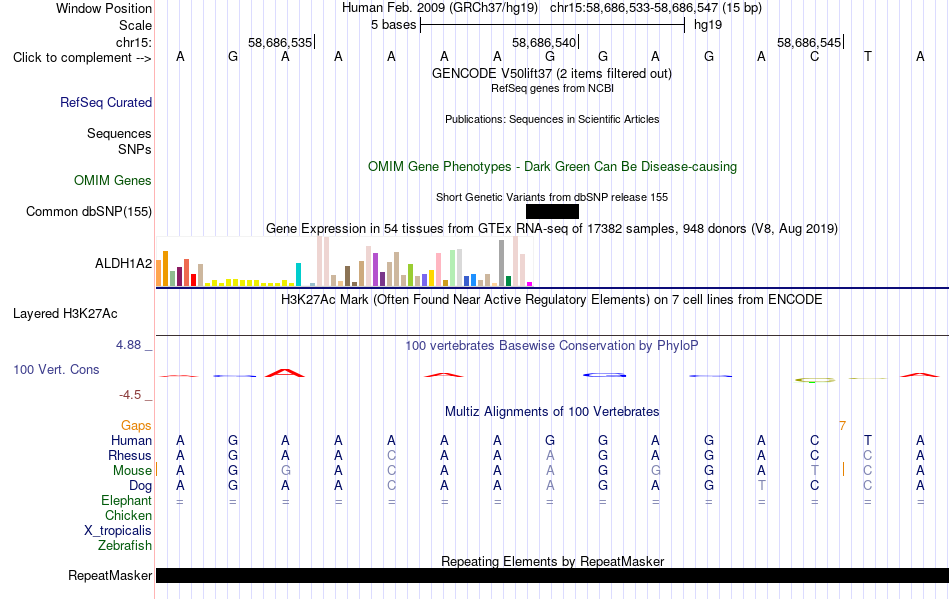Click the -4.5 PhyloP lower scale value
Screen dimensions: 950x599
[130, 395]
